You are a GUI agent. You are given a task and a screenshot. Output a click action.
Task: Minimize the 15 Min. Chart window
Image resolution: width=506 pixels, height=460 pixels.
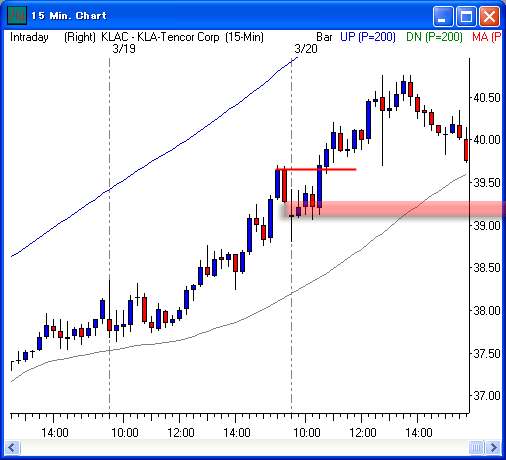point(443,16)
